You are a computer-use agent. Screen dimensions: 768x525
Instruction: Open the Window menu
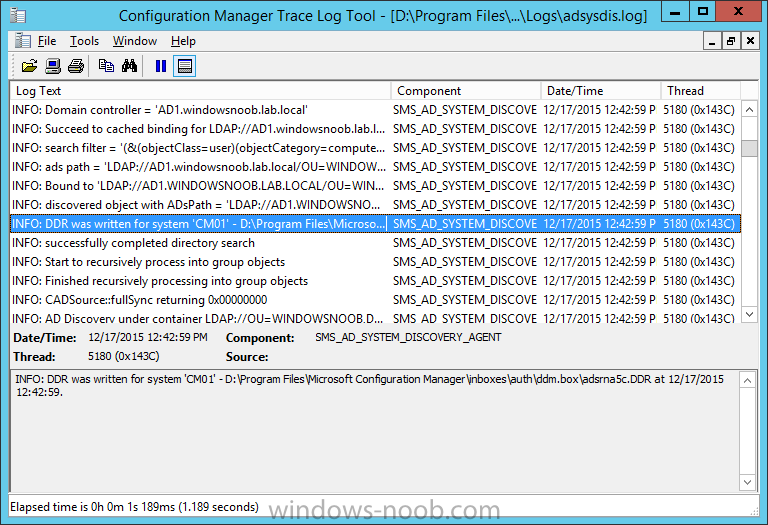[x=135, y=41]
